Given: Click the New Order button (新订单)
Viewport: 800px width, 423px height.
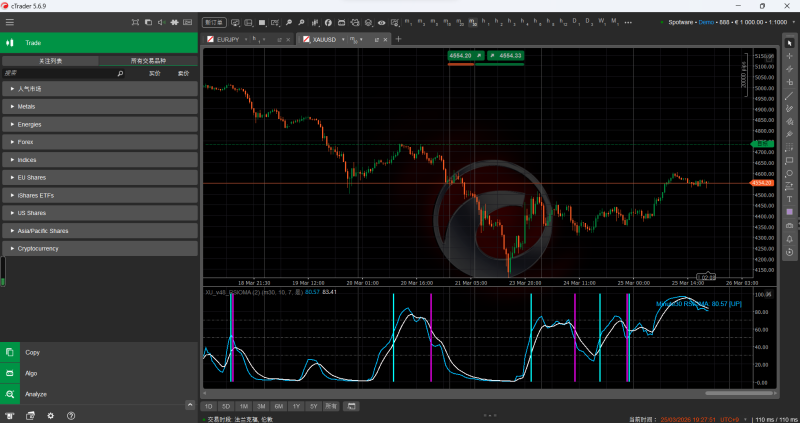Looking at the screenshot, I should pos(213,22).
